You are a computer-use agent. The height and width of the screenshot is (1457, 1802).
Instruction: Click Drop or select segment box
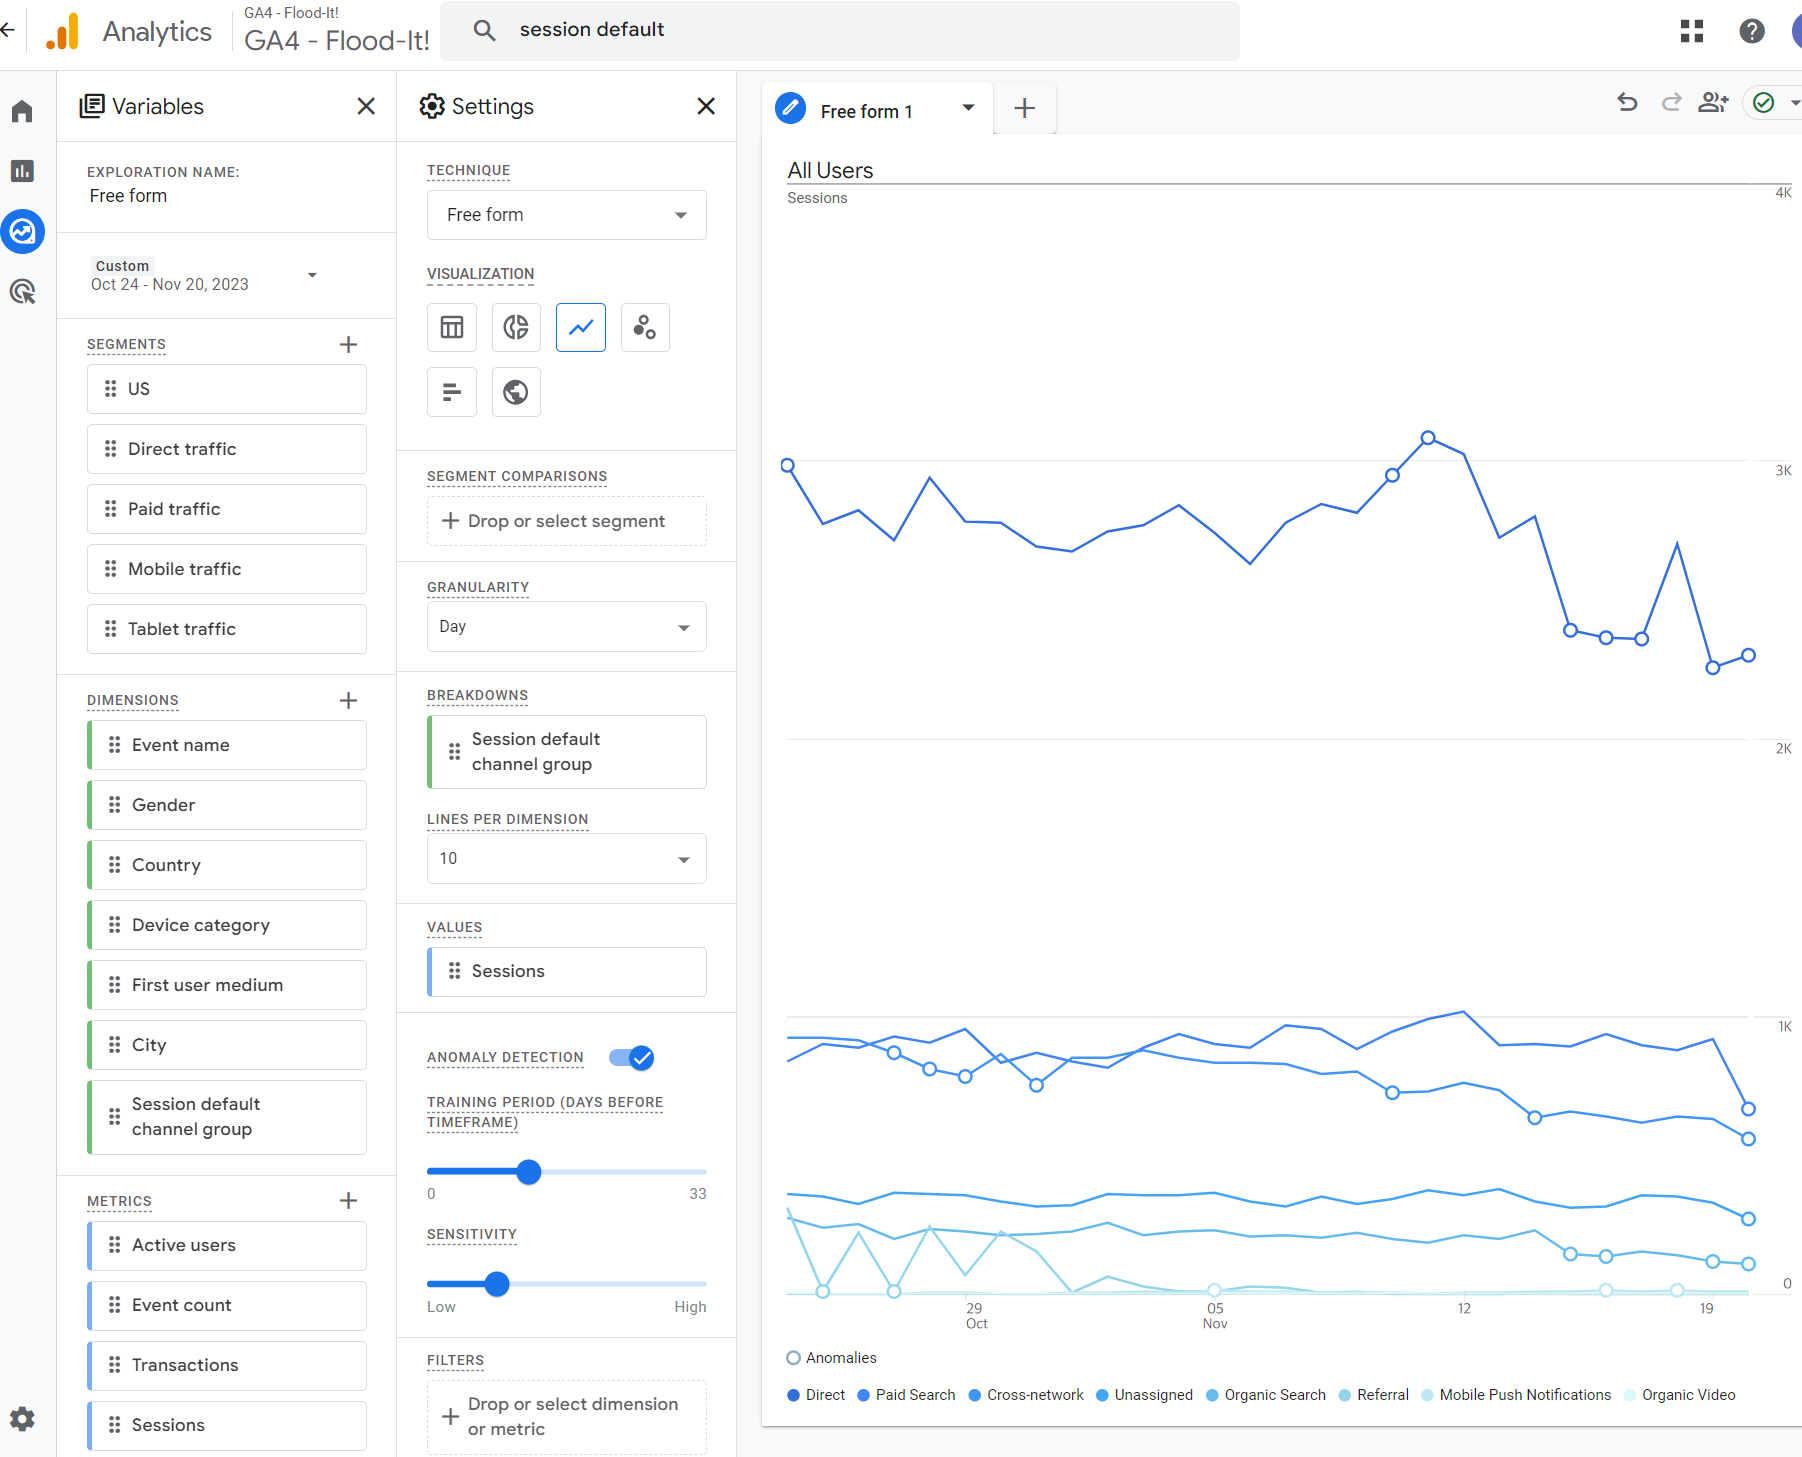coord(567,521)
